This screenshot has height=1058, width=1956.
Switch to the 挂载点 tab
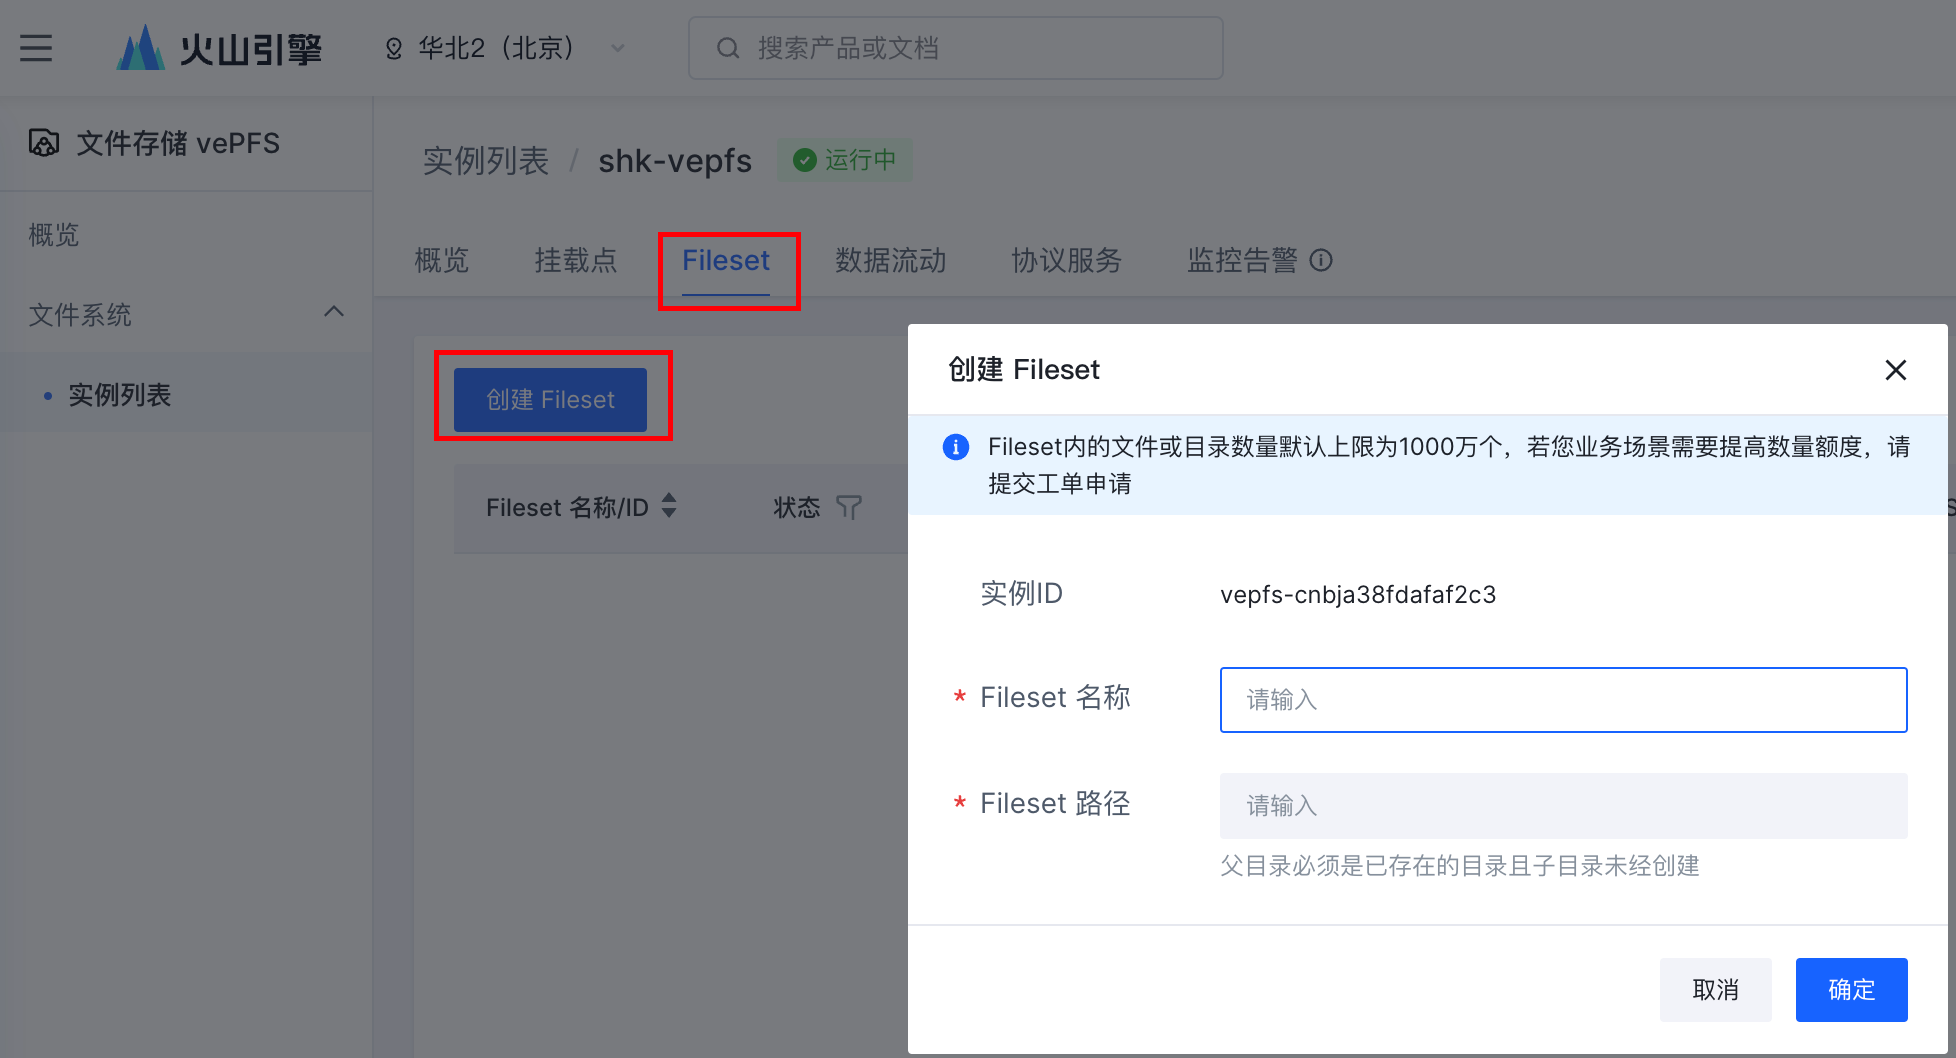pos(576,261)
